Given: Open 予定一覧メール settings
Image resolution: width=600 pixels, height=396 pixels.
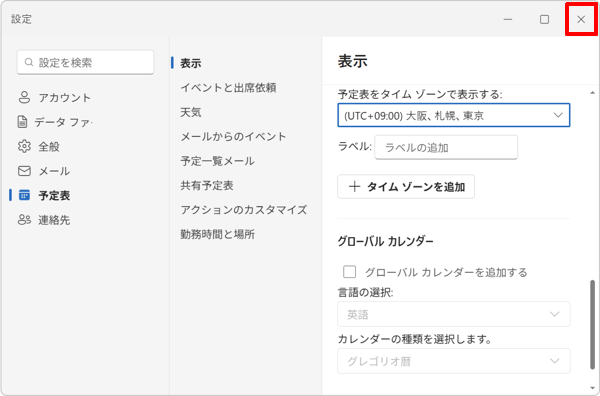Looking at the screenshot, I should pyautogui.click(x=217, y=161).
